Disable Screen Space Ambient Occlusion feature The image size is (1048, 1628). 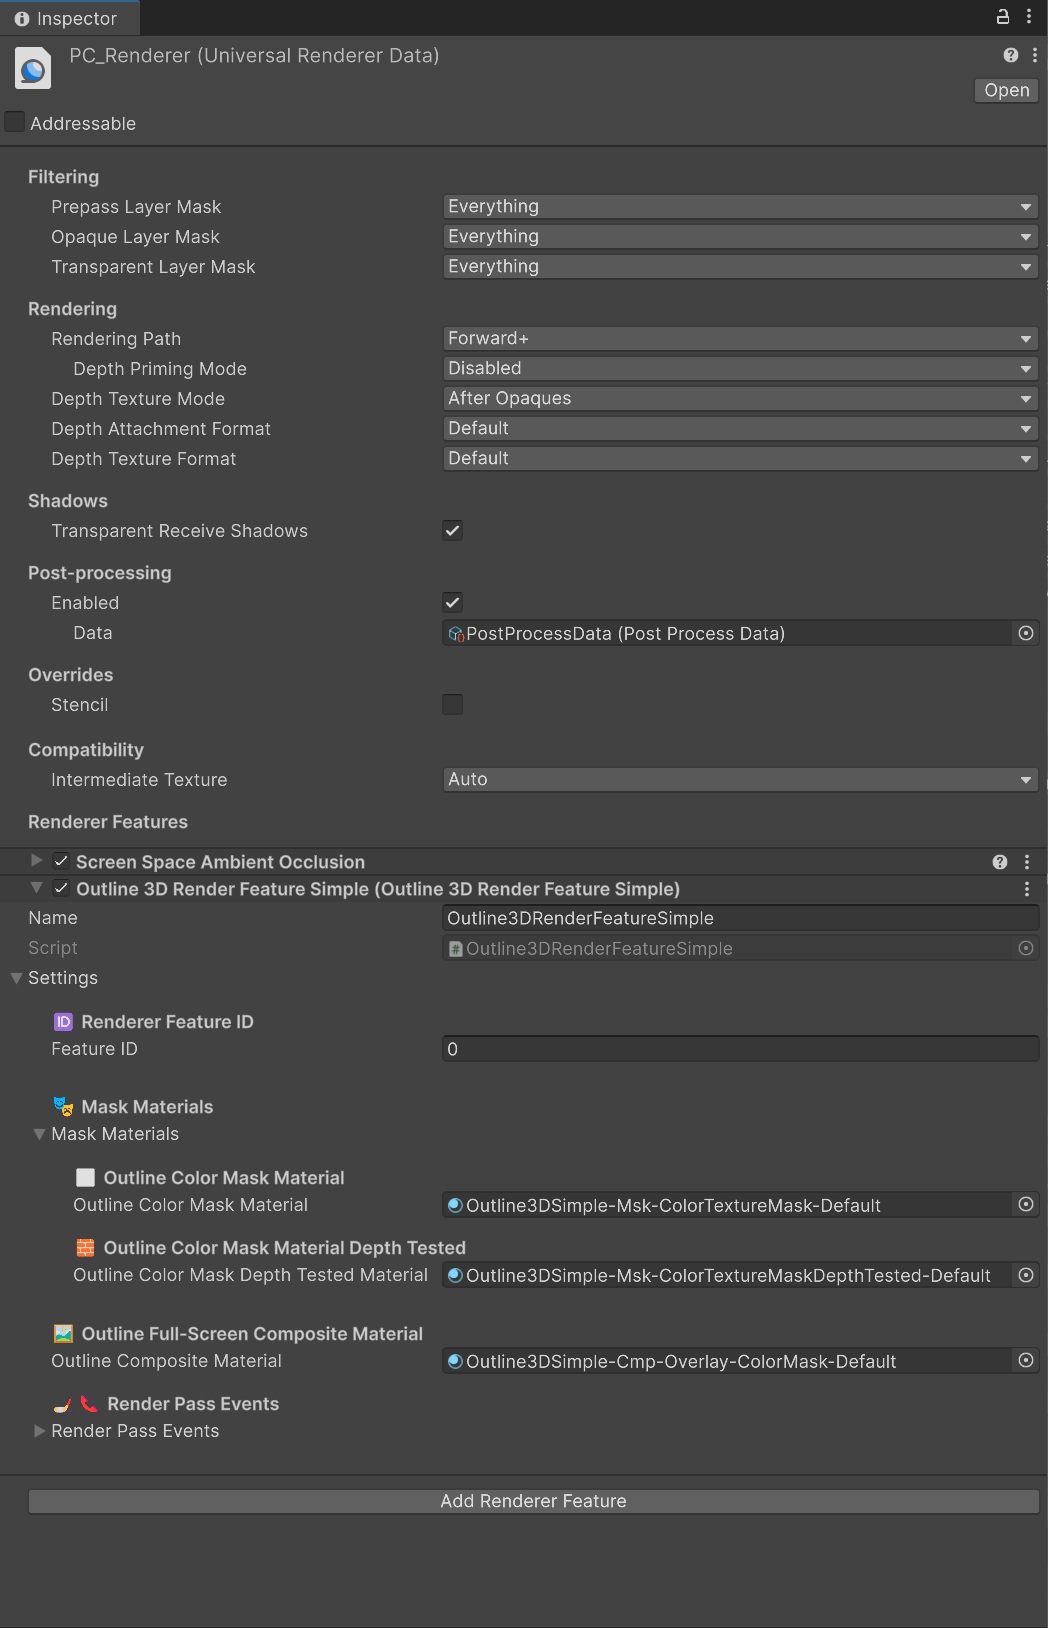(x=61, y=861)
